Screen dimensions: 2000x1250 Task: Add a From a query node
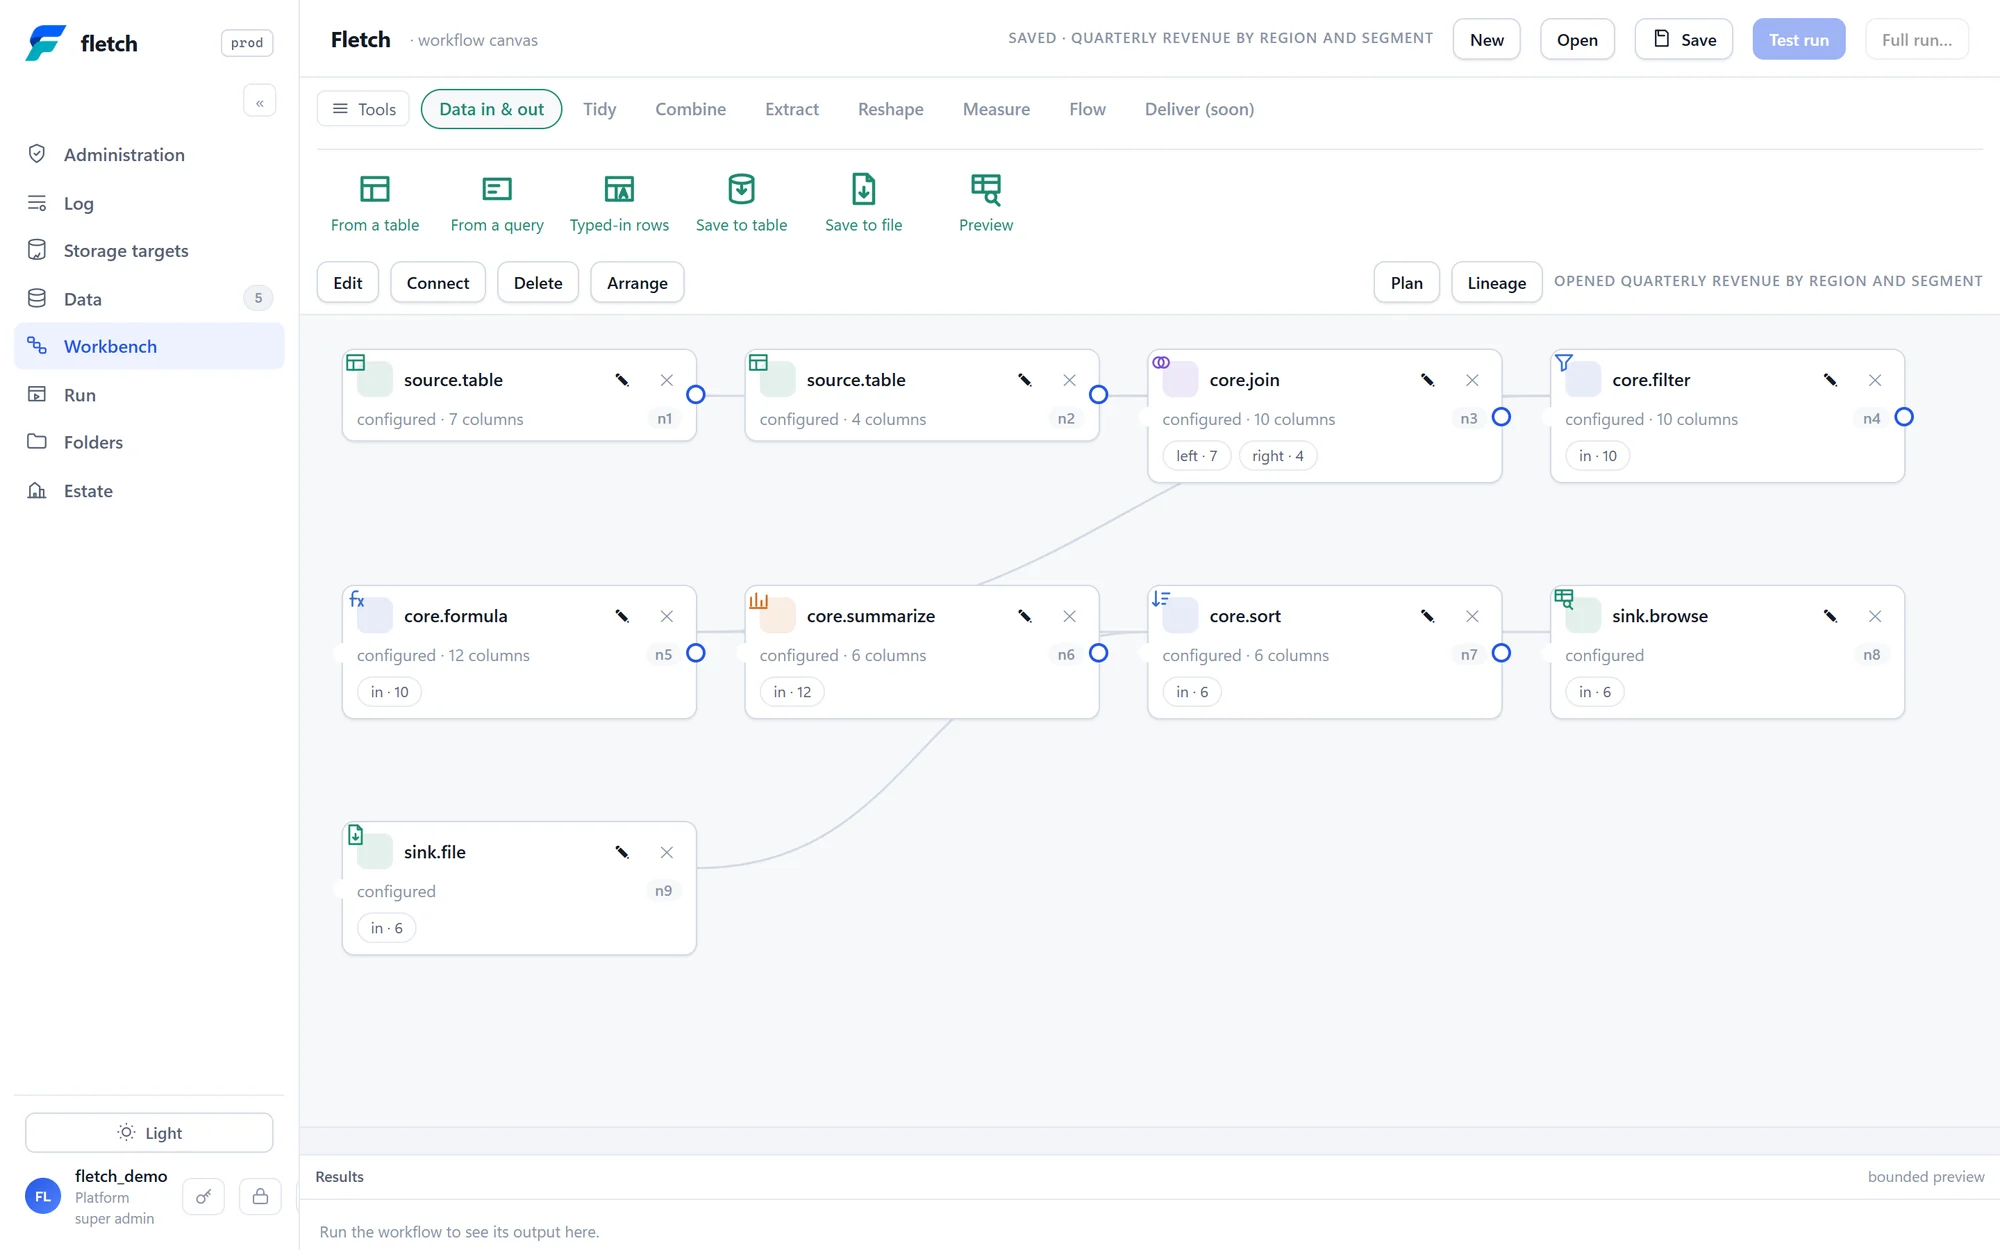pos(497,204)
